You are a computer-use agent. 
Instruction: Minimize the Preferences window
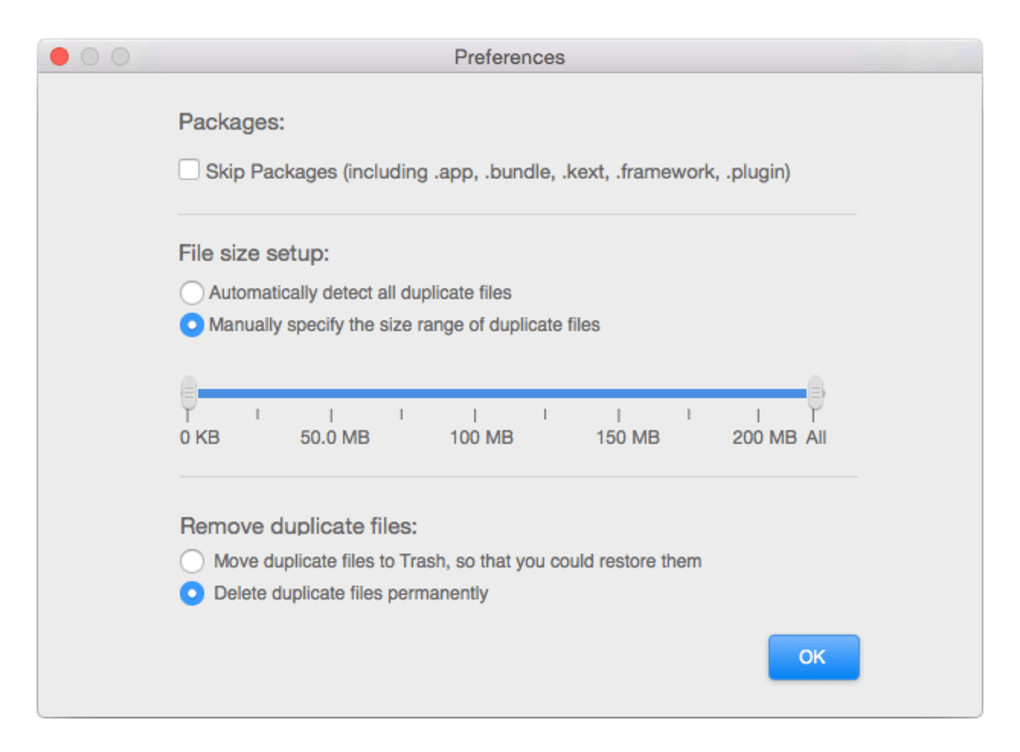pos(90,57)
